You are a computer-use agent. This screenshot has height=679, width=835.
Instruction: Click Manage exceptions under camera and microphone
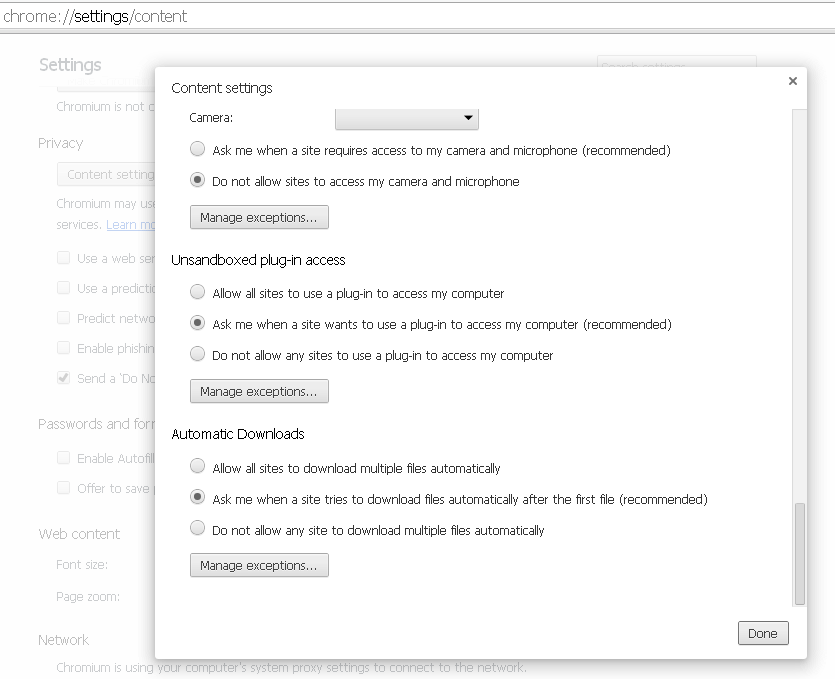click(259, 217)
